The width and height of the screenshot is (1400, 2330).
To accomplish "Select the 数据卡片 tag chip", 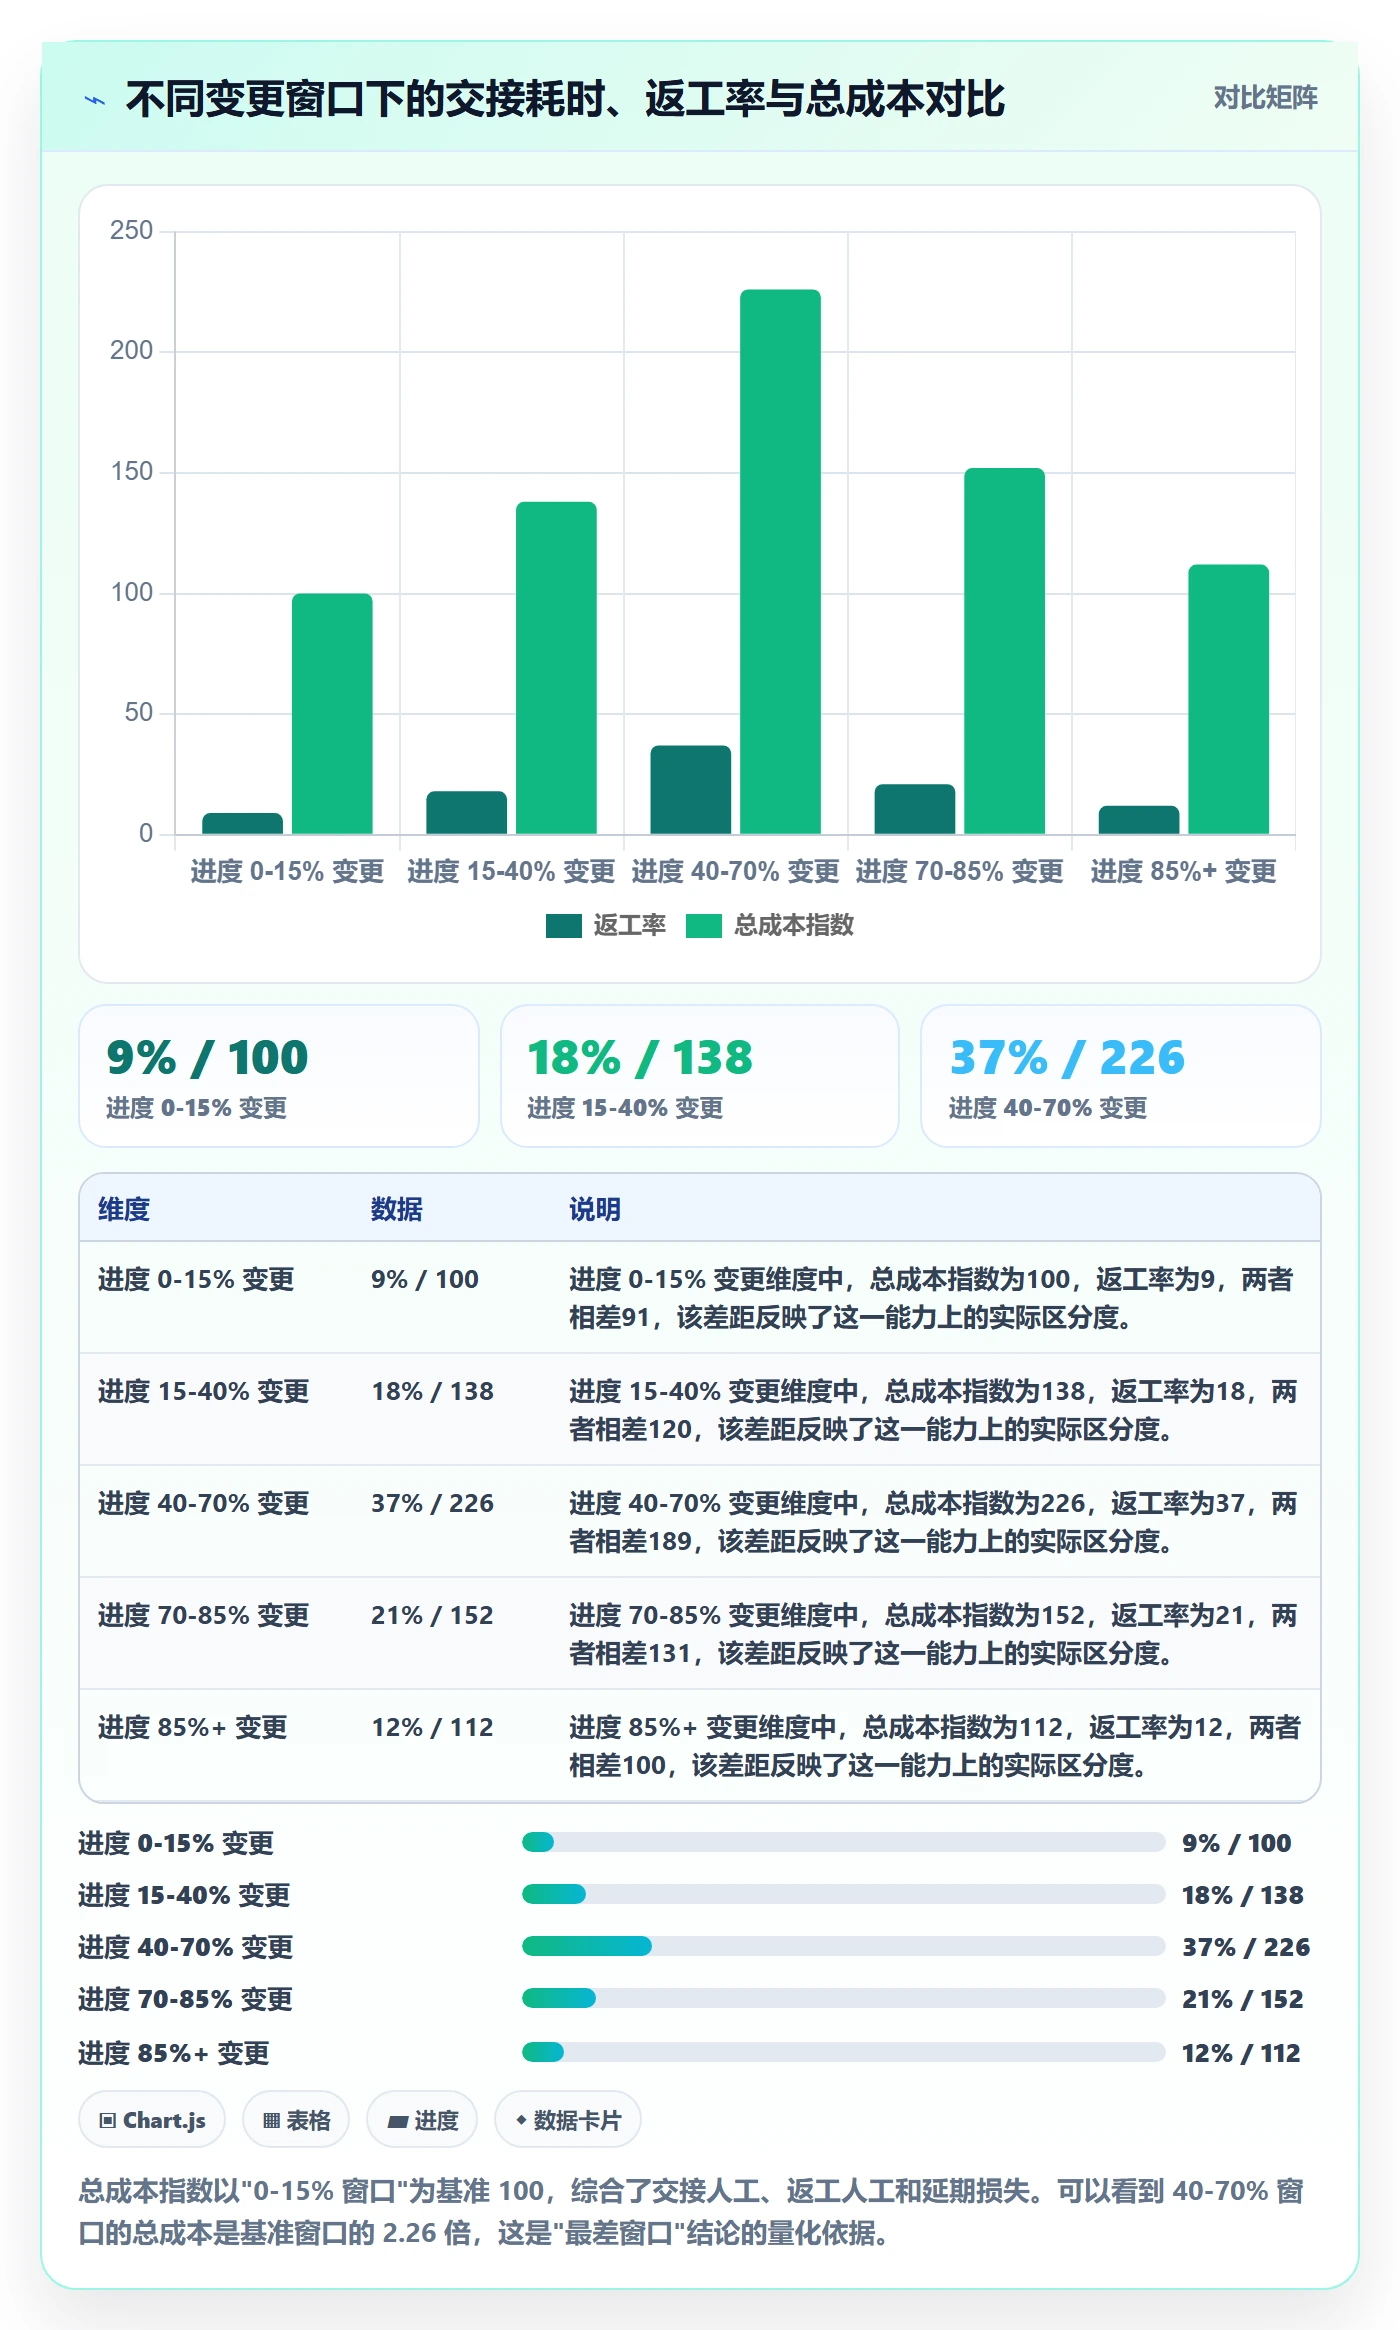I will click(x=568, y=2119).
